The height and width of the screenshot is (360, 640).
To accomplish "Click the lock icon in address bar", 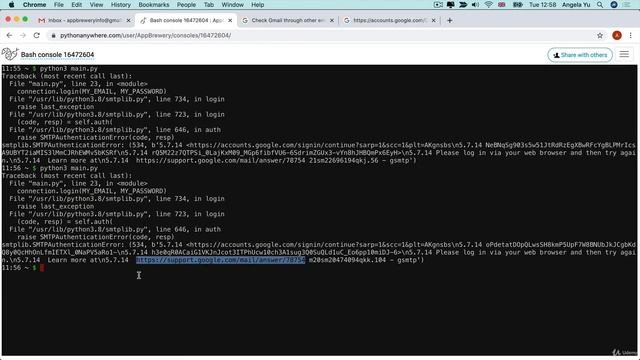I will (x=53, y=36).
